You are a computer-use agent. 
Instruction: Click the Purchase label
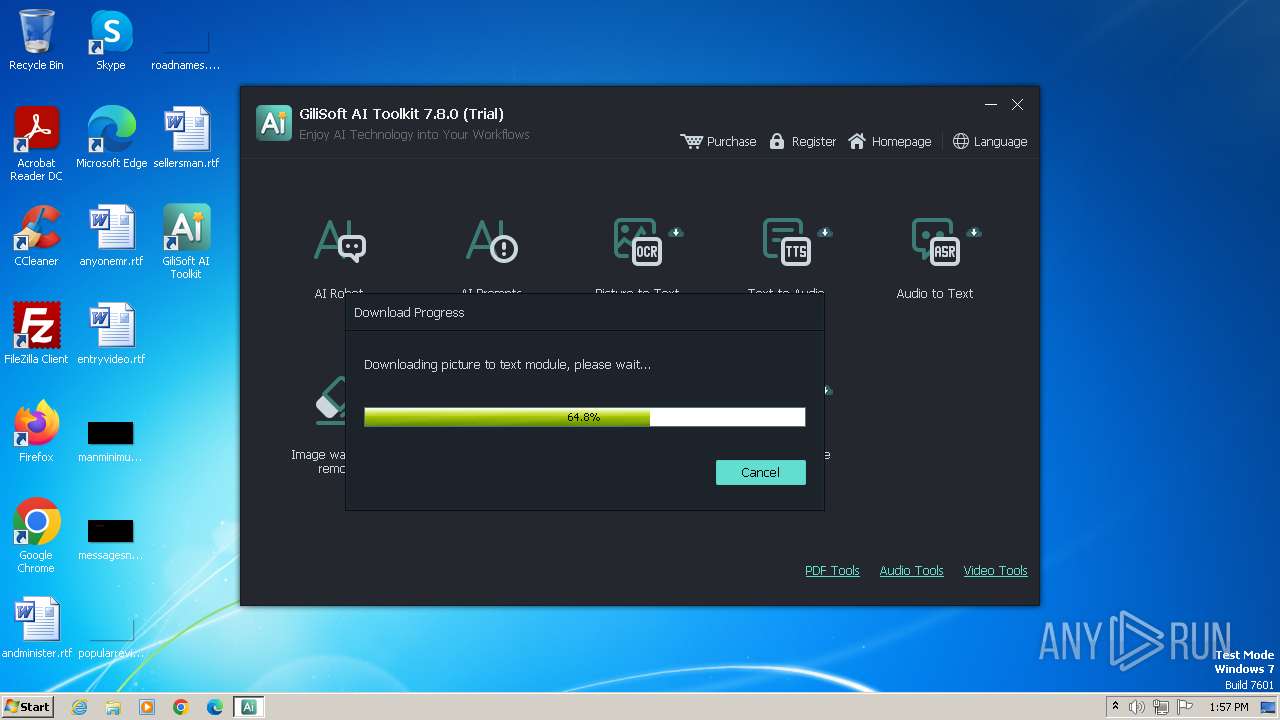point(731,141)
